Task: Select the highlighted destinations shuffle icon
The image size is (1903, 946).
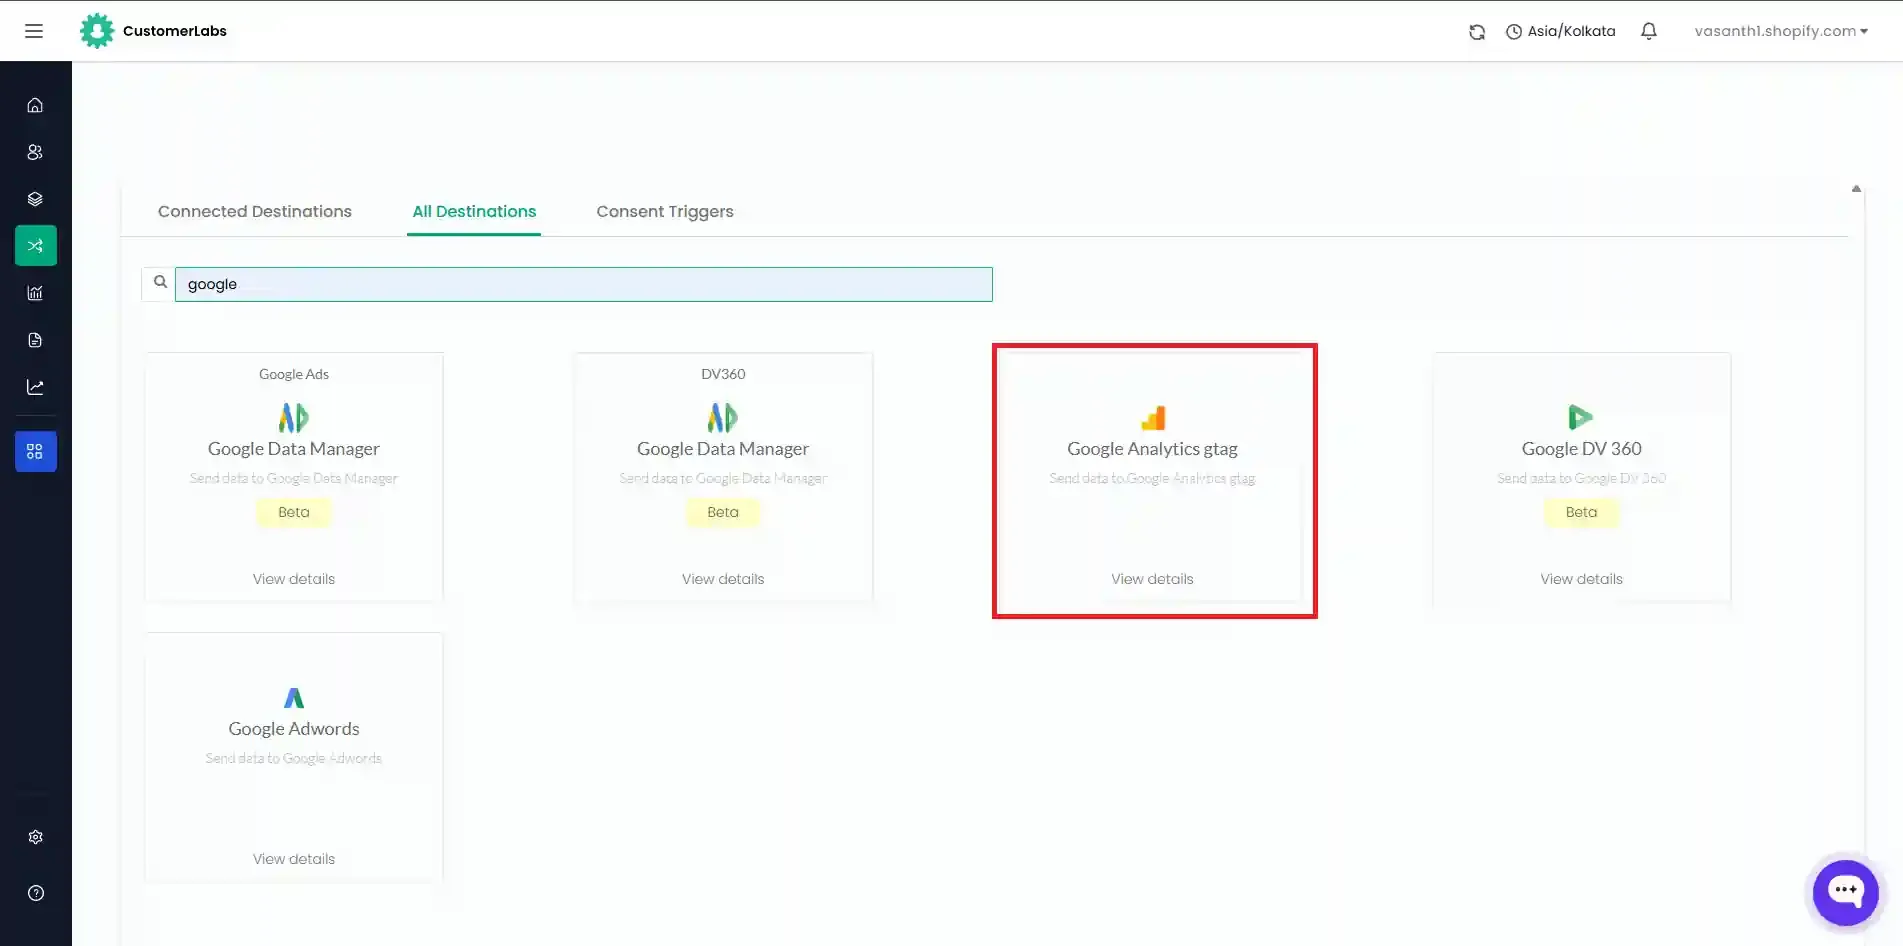Action: click(36, 246)
